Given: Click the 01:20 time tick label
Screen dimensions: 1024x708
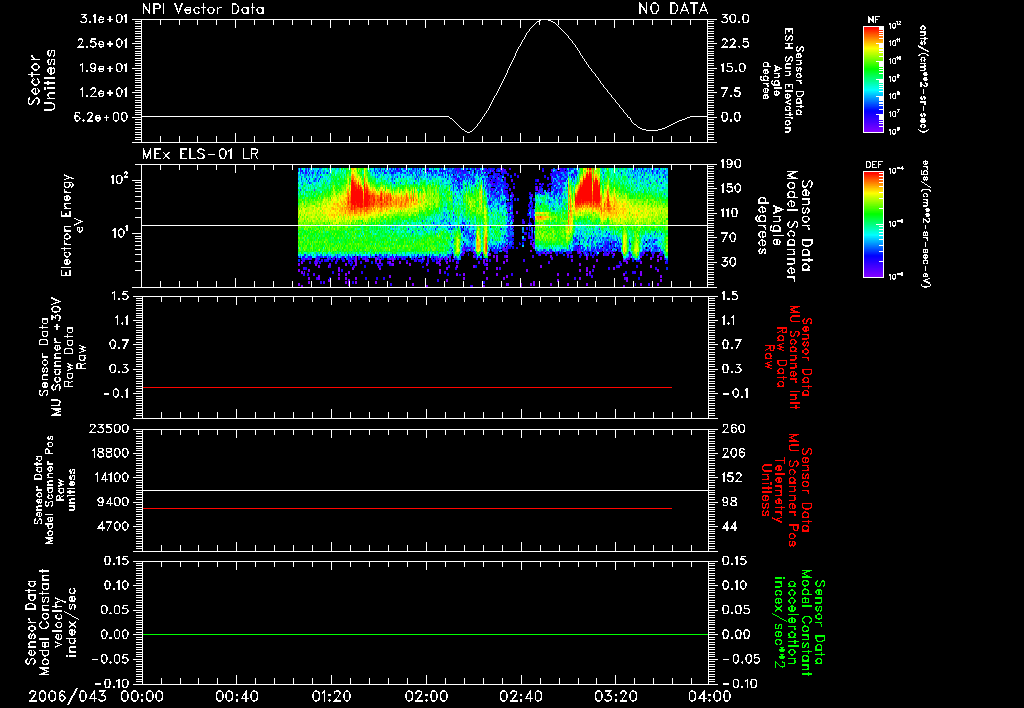Looking at the screenshot, I should [x=331, y=696].
